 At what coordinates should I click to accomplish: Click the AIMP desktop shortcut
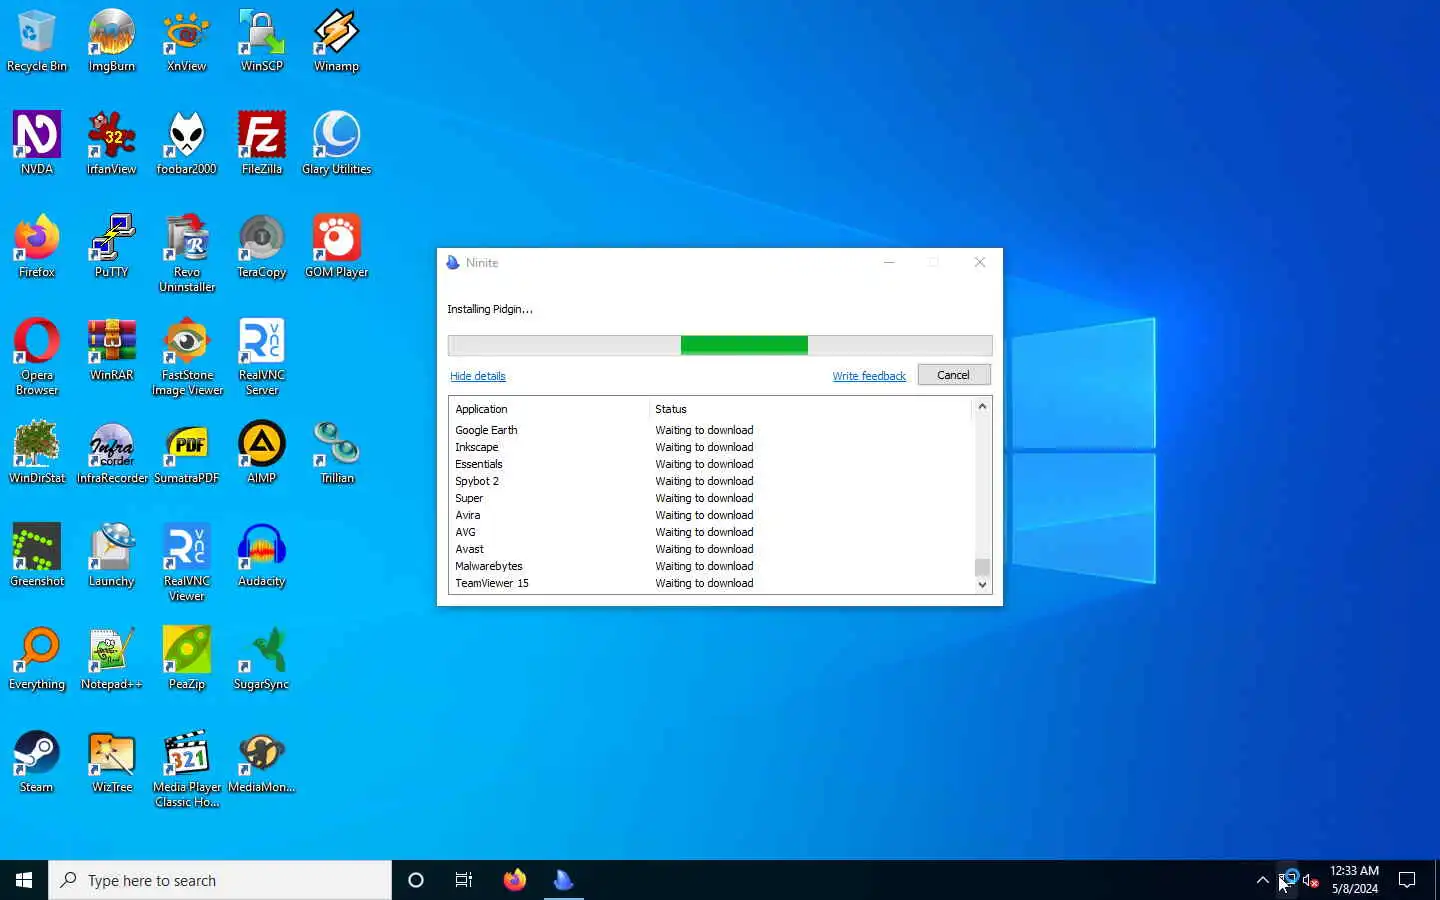coord(262,453)
